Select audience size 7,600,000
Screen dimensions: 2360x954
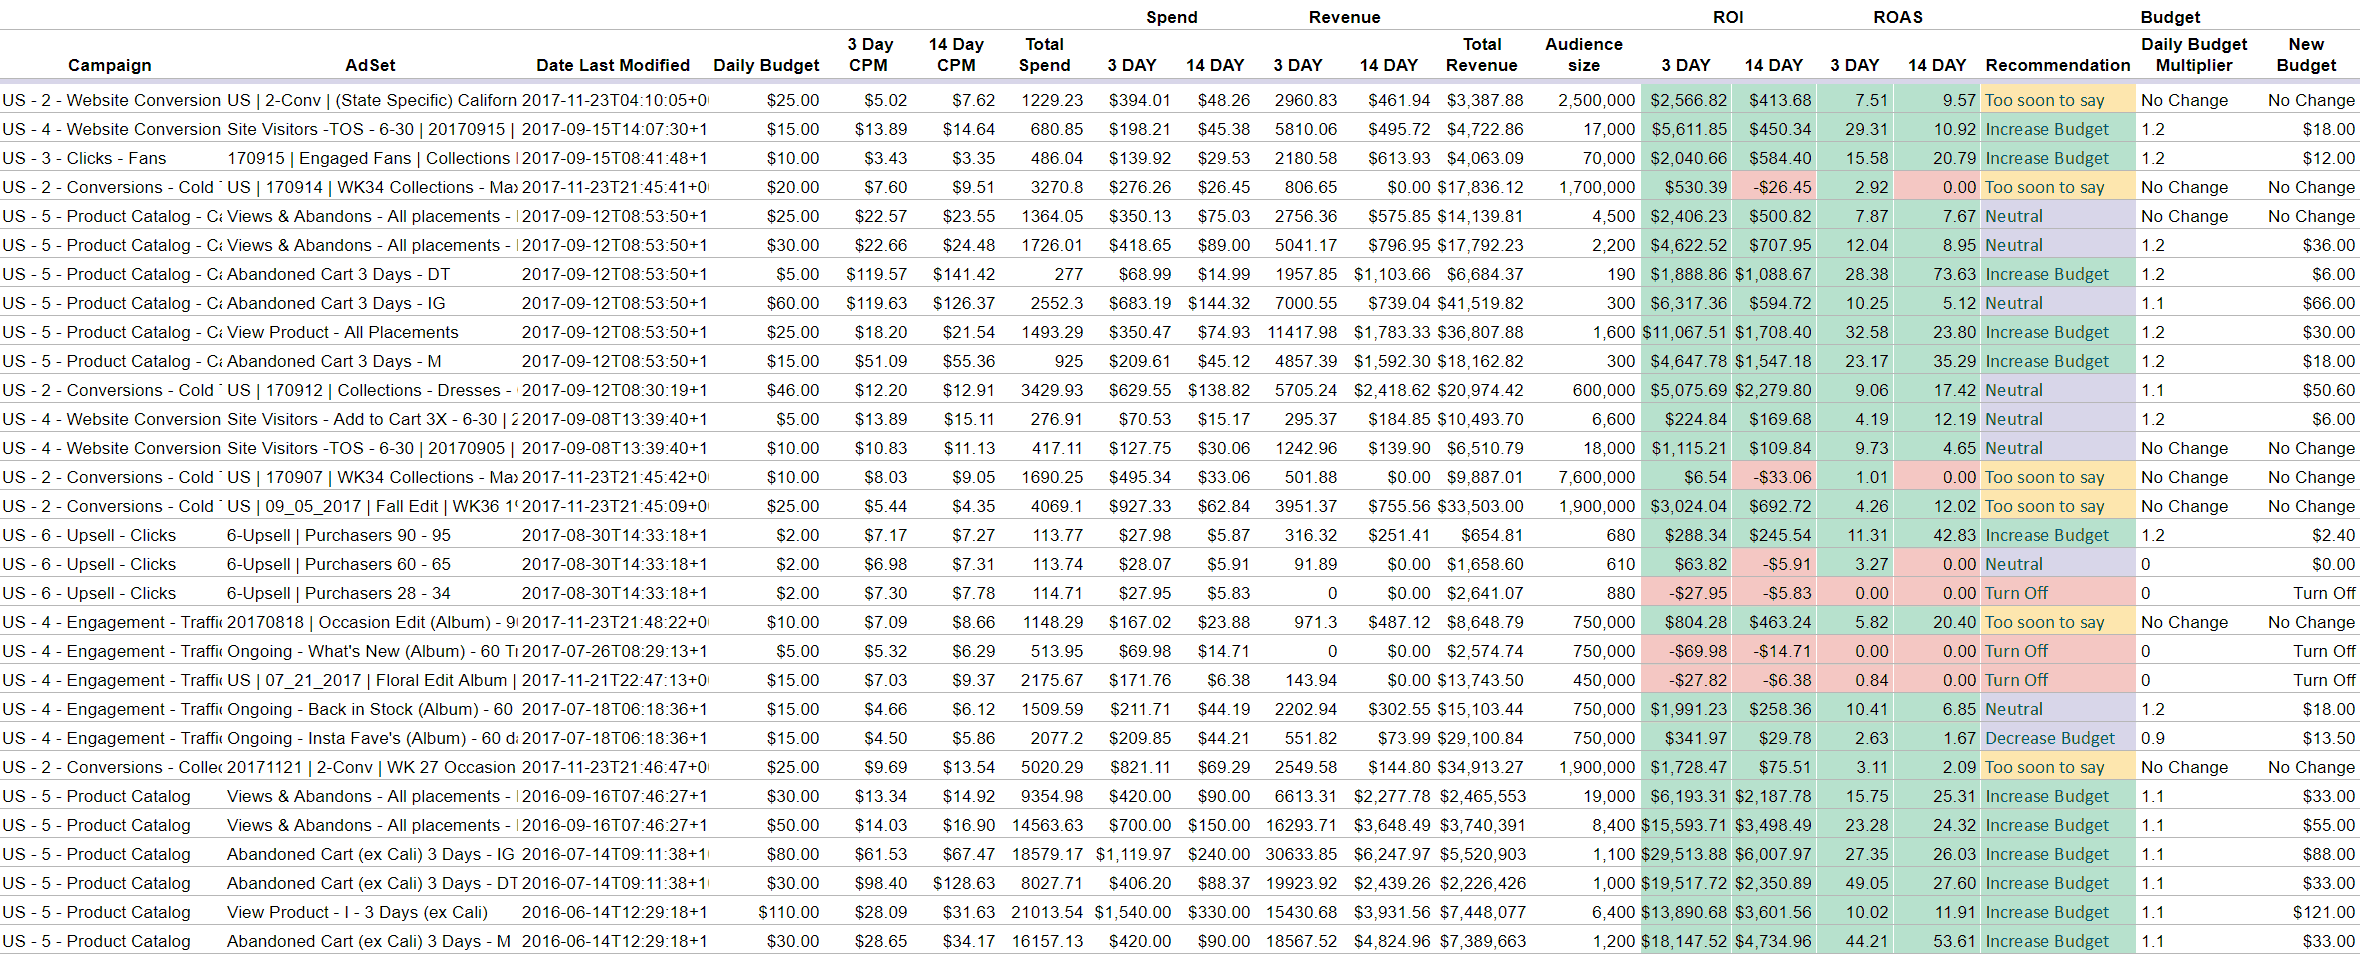click(x=1597, y=477)
